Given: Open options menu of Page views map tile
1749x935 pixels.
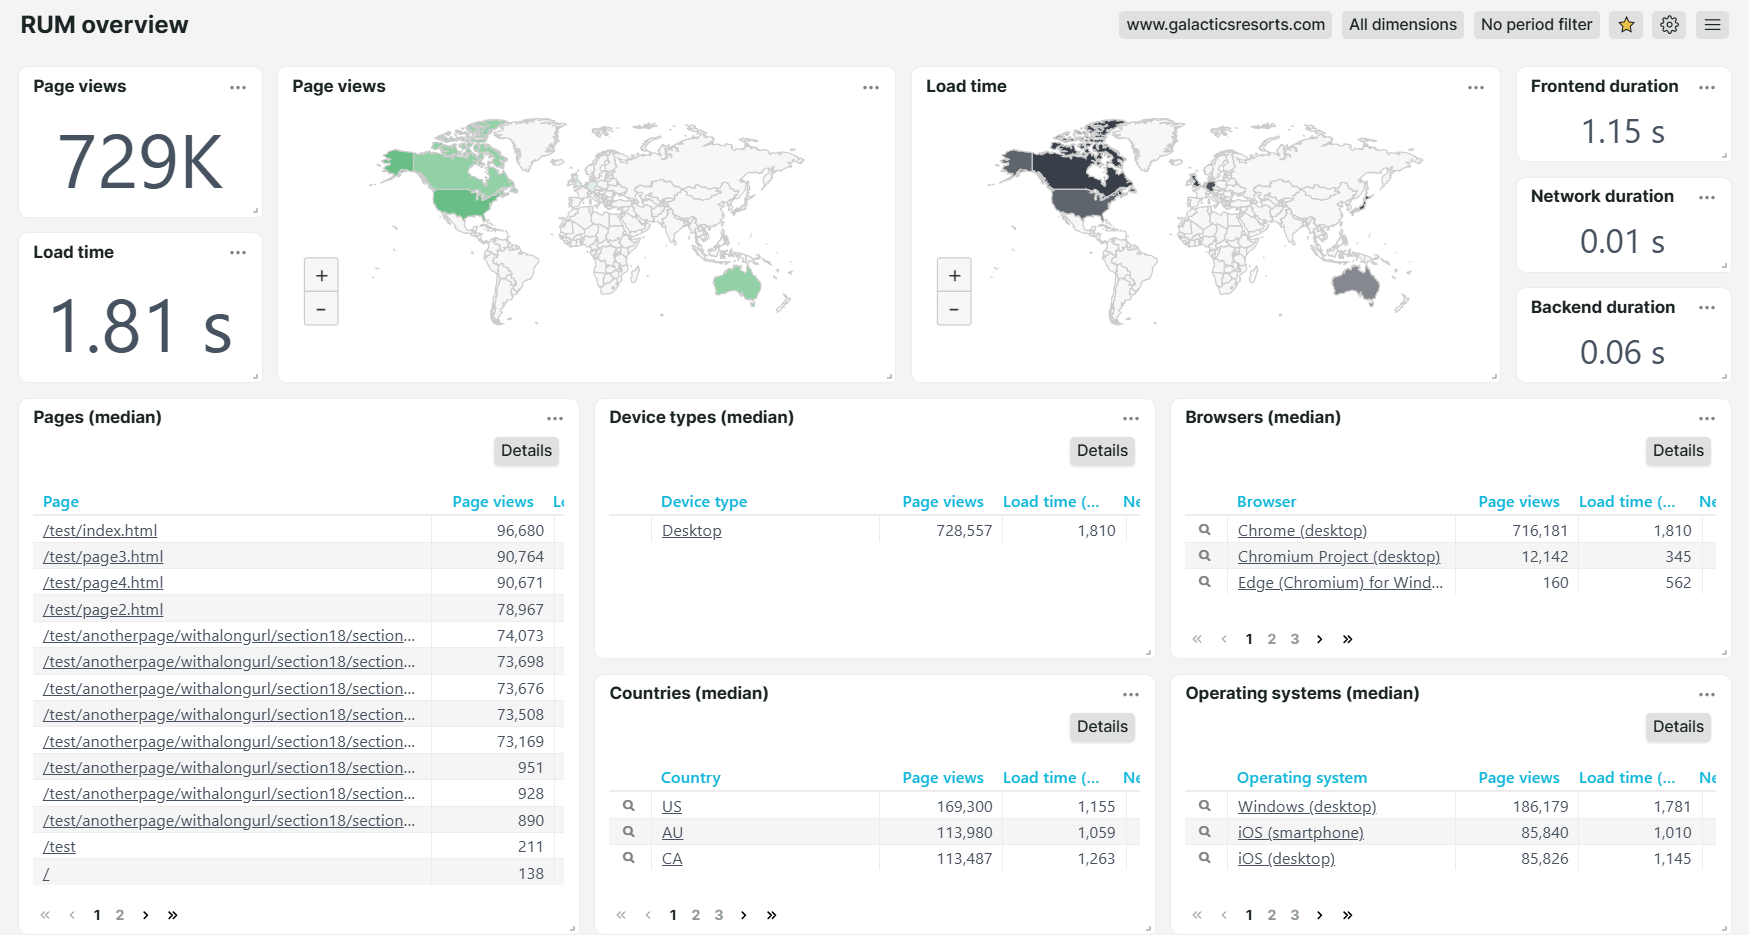Looking at the screenshot, I should pyautogui.click(x=871, y=87).
